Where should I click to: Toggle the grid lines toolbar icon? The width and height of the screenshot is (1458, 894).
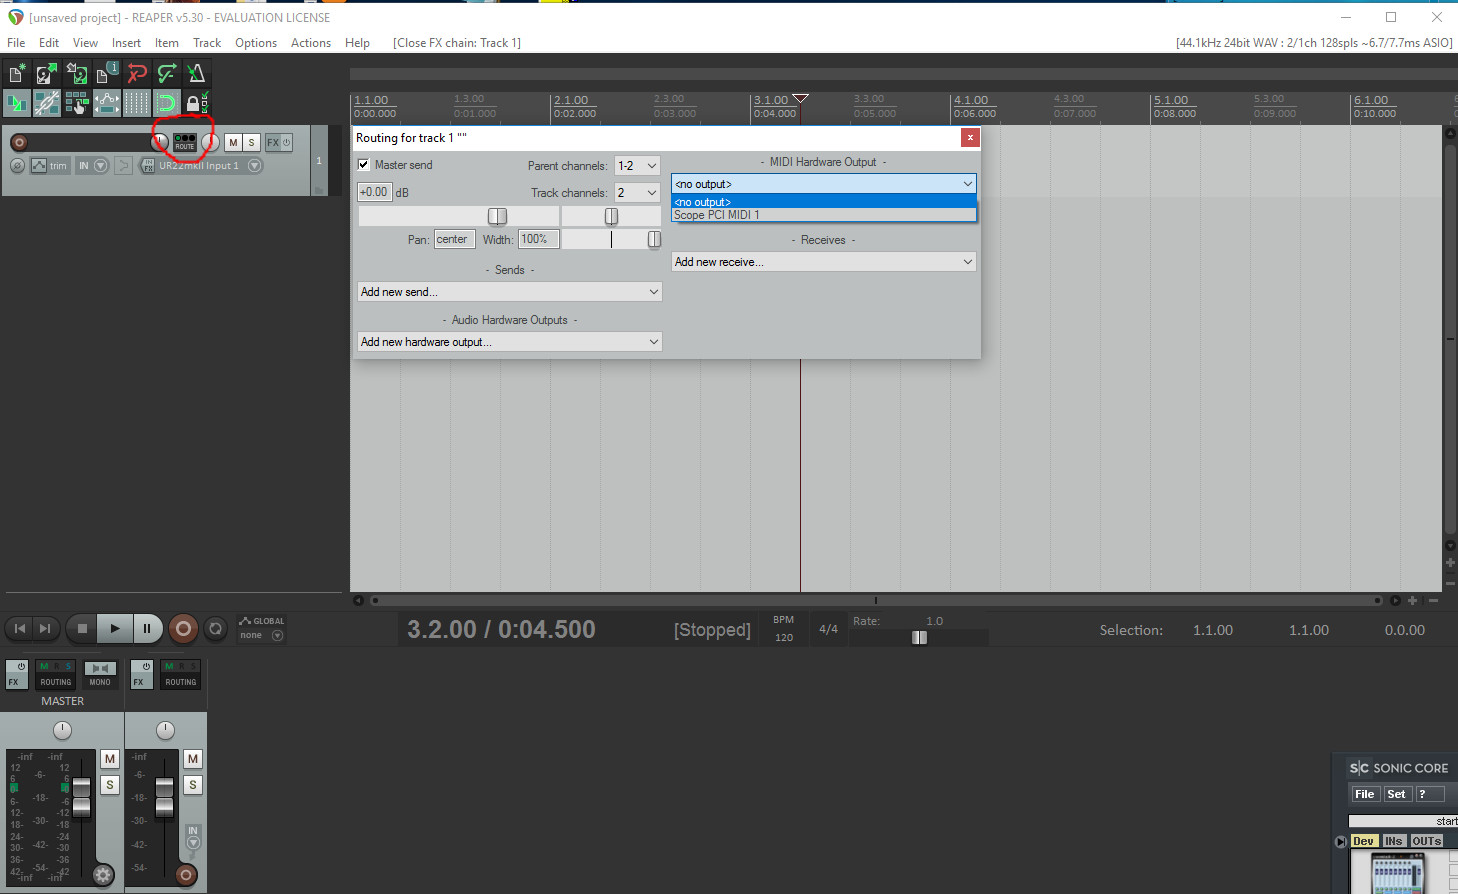pos(137,102)
